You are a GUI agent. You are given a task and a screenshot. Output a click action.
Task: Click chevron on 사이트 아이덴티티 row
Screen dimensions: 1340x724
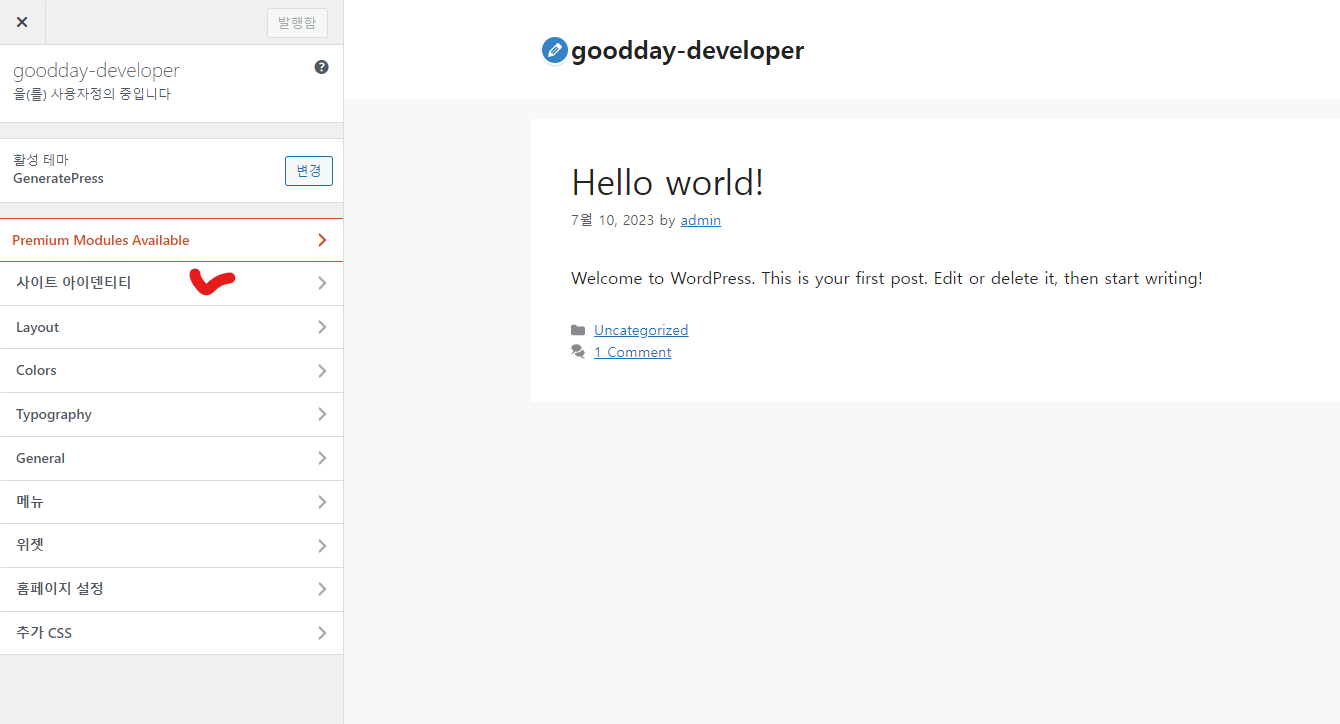point(322,284)
